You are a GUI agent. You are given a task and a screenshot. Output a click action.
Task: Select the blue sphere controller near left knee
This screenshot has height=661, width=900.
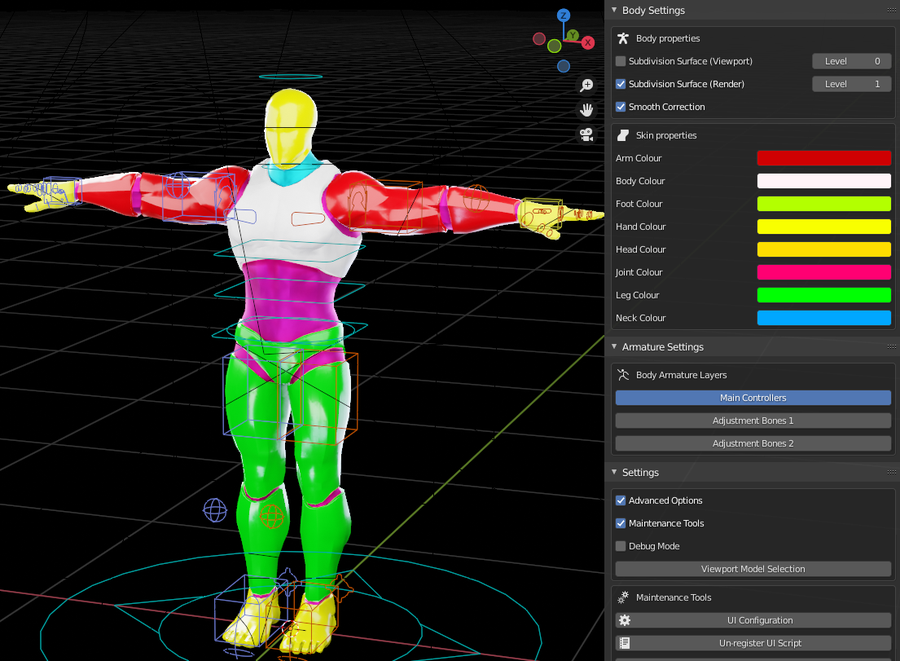coord(215,510)
